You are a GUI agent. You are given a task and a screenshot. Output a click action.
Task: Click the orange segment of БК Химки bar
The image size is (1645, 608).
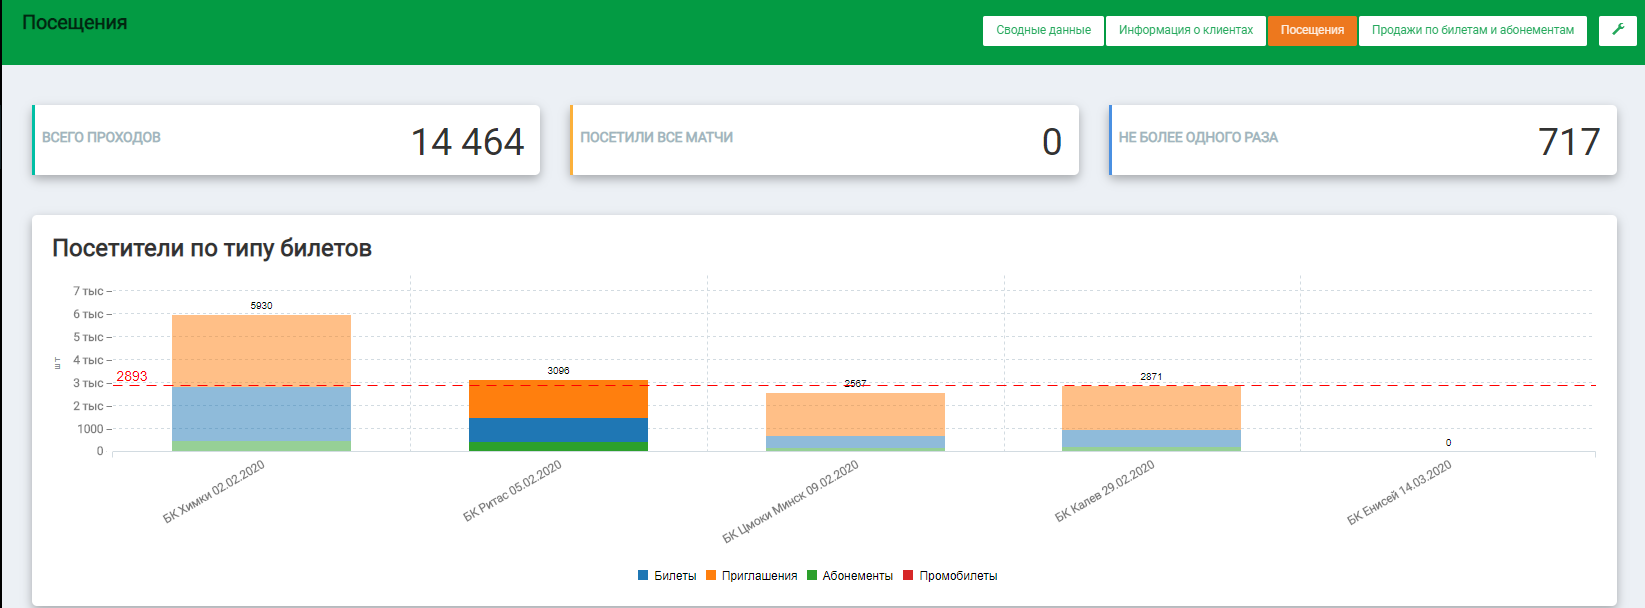[261, 350]
